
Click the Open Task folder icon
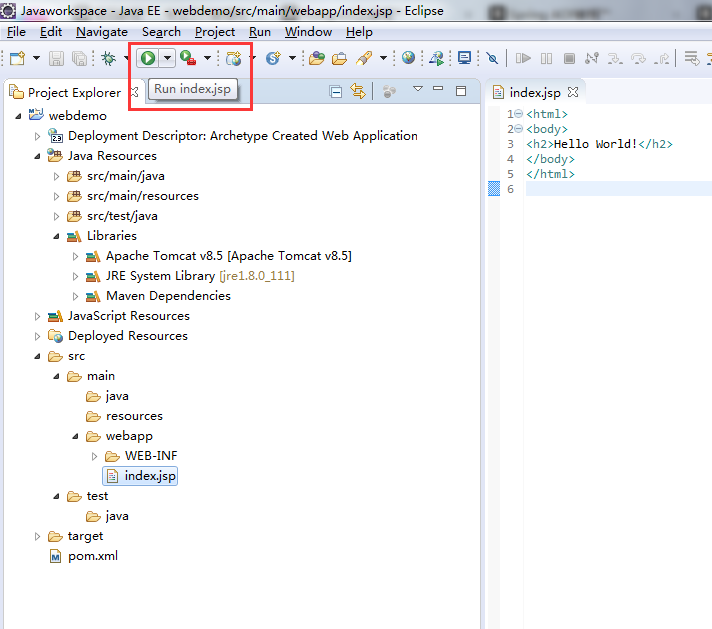[339, 59]
